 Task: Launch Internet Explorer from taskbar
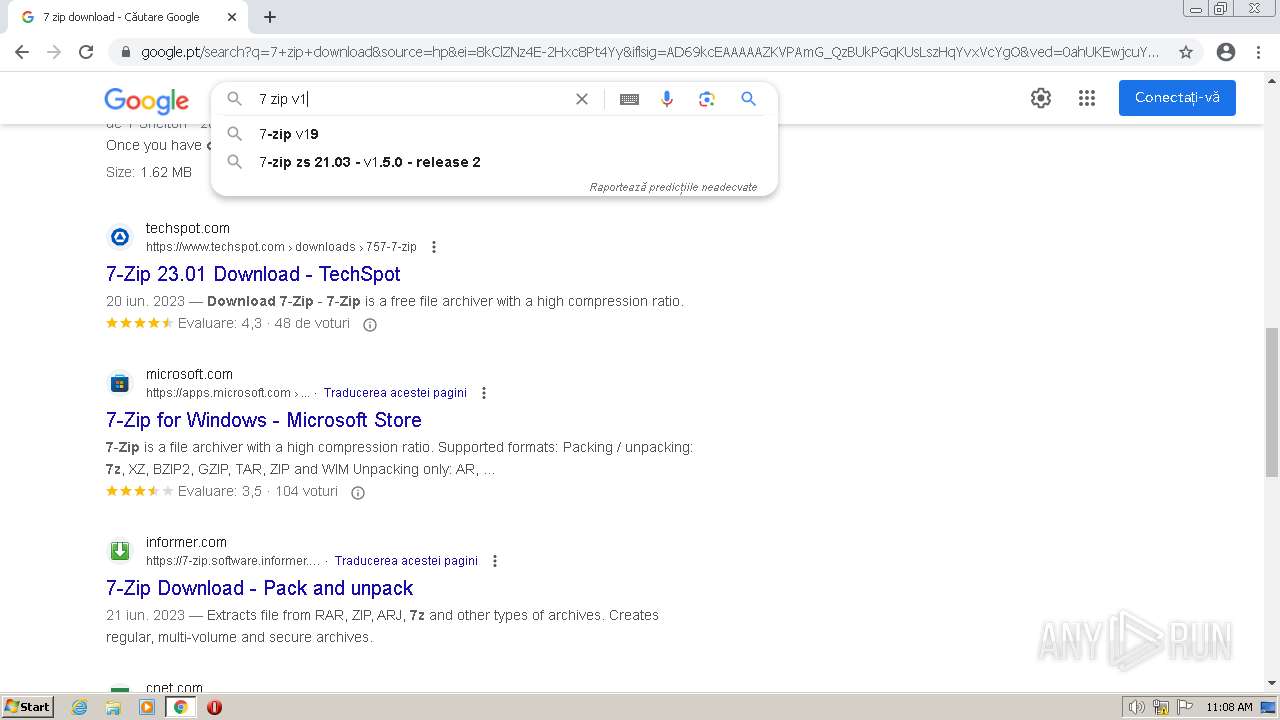click(80, 707)
